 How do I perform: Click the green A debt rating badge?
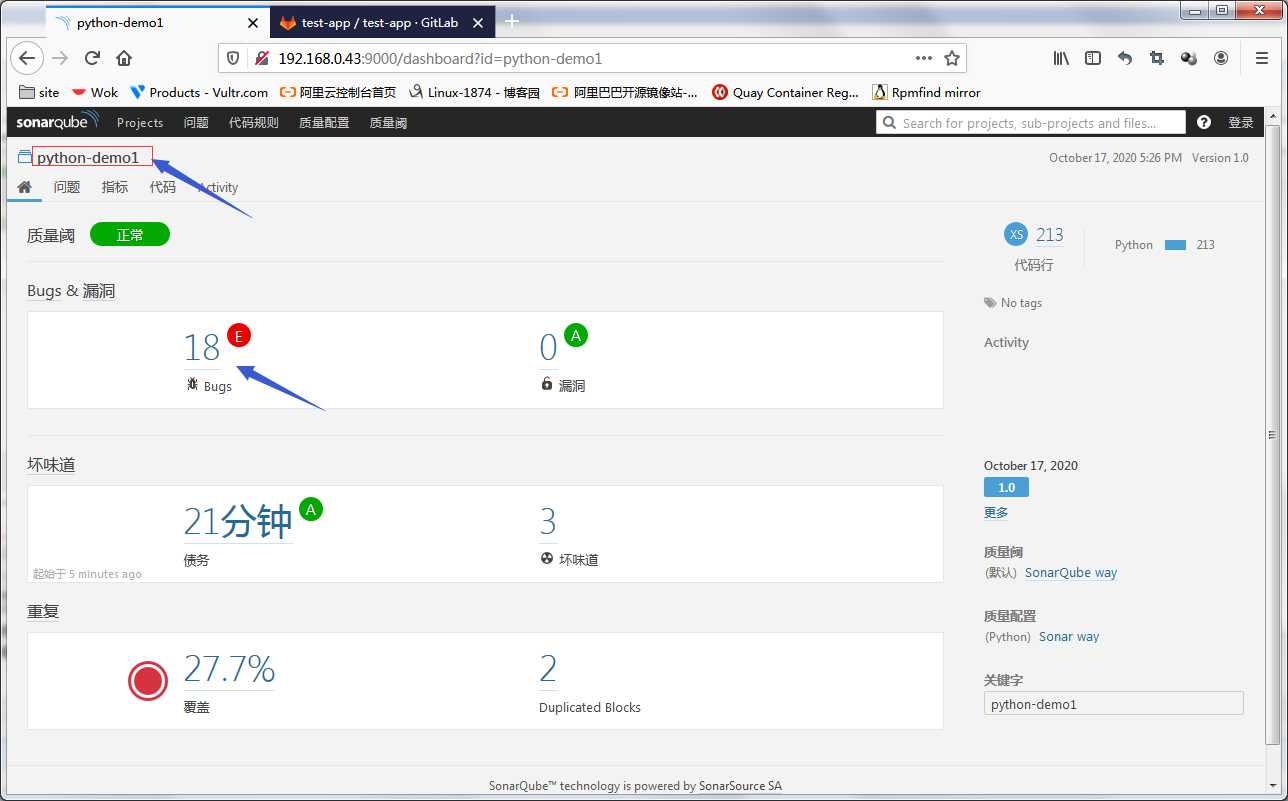pos(311,509)
